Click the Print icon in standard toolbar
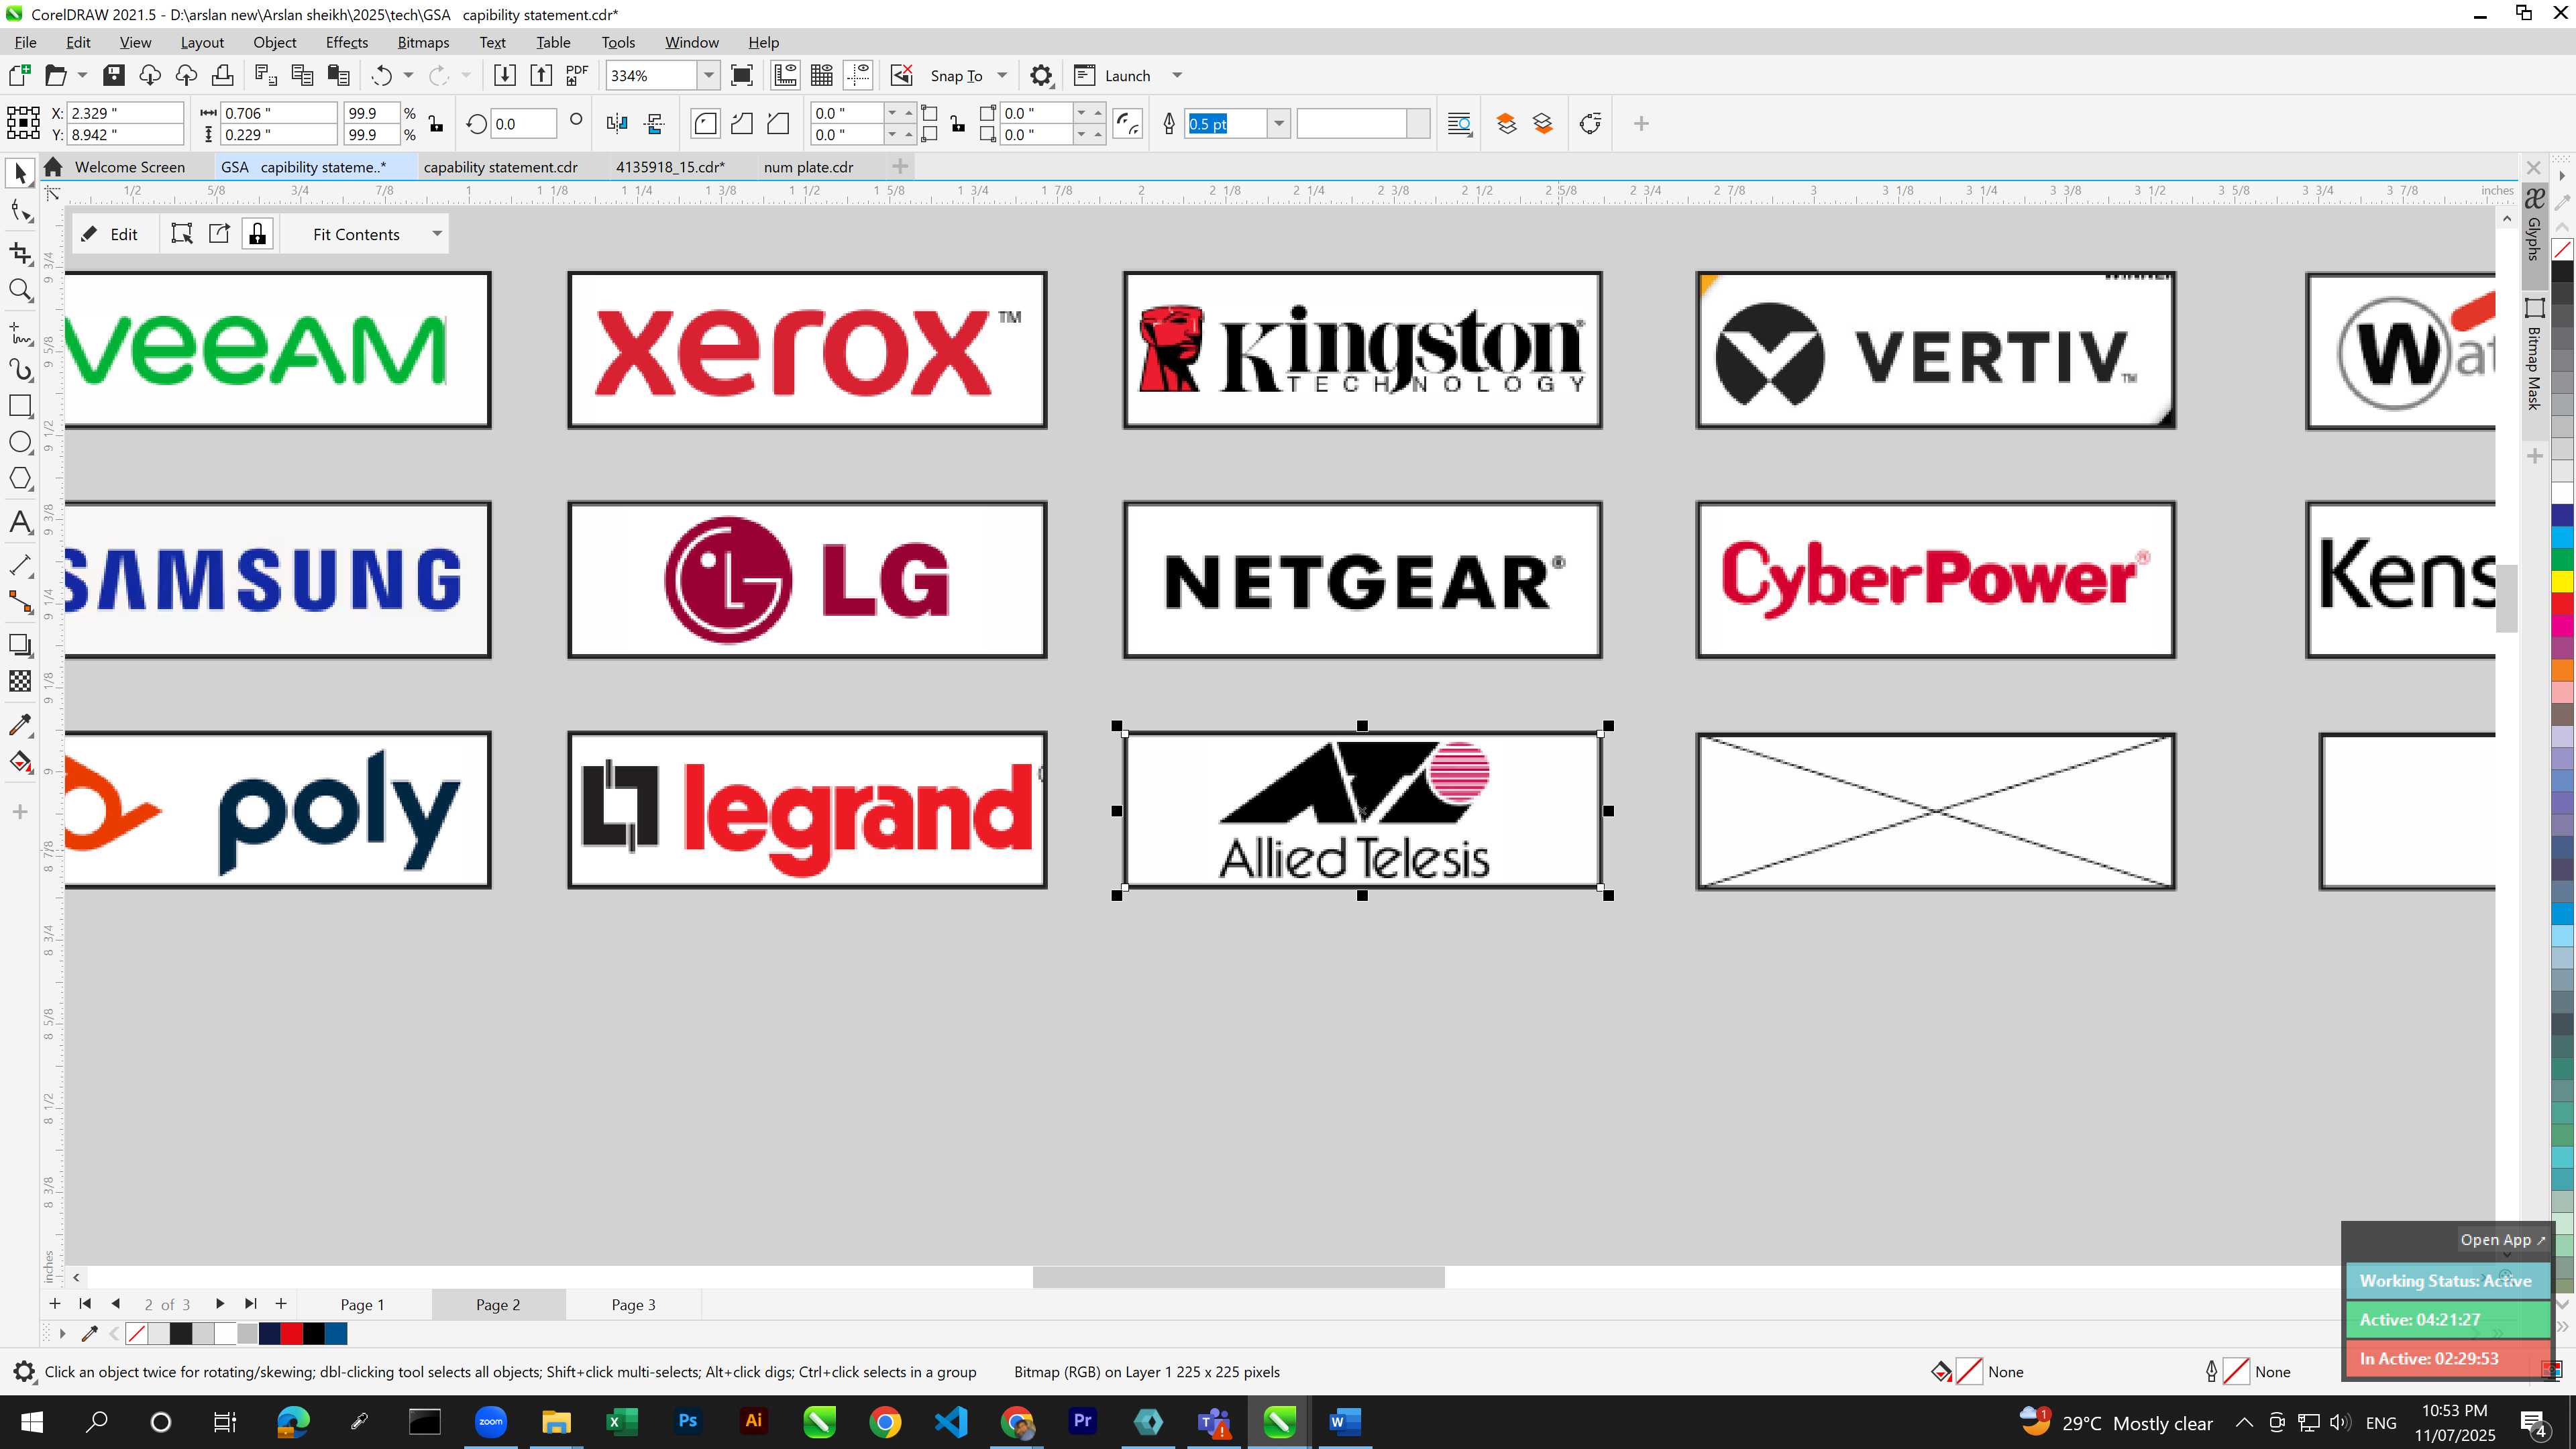This screenshot has height=1449, width=2576. [222, 76]
